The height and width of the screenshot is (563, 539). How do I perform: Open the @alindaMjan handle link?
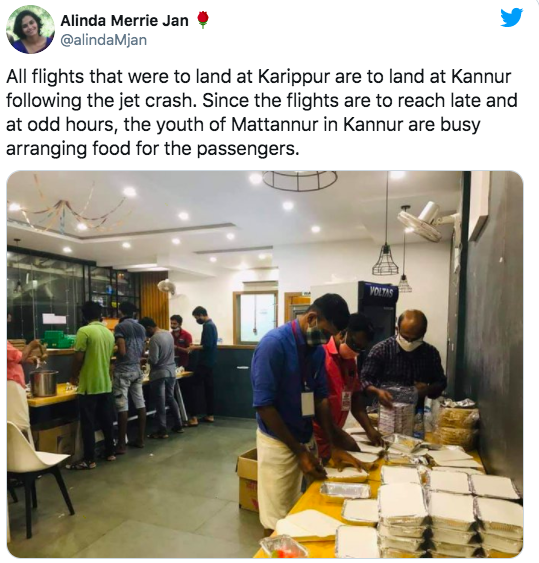pos(104,40)
